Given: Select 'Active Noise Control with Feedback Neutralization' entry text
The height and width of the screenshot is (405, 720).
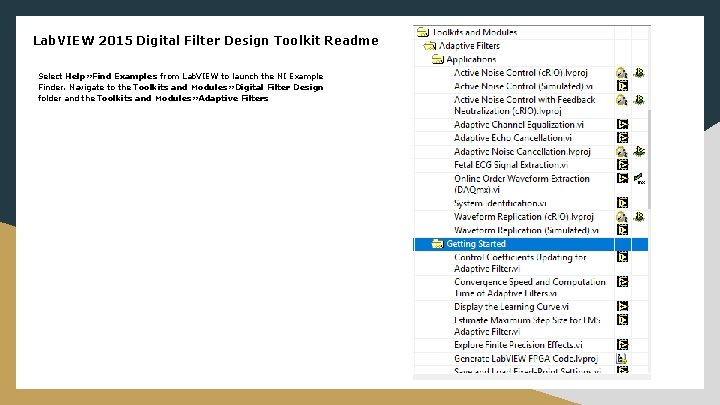Looking at the screenshot, I should (524, 105).
